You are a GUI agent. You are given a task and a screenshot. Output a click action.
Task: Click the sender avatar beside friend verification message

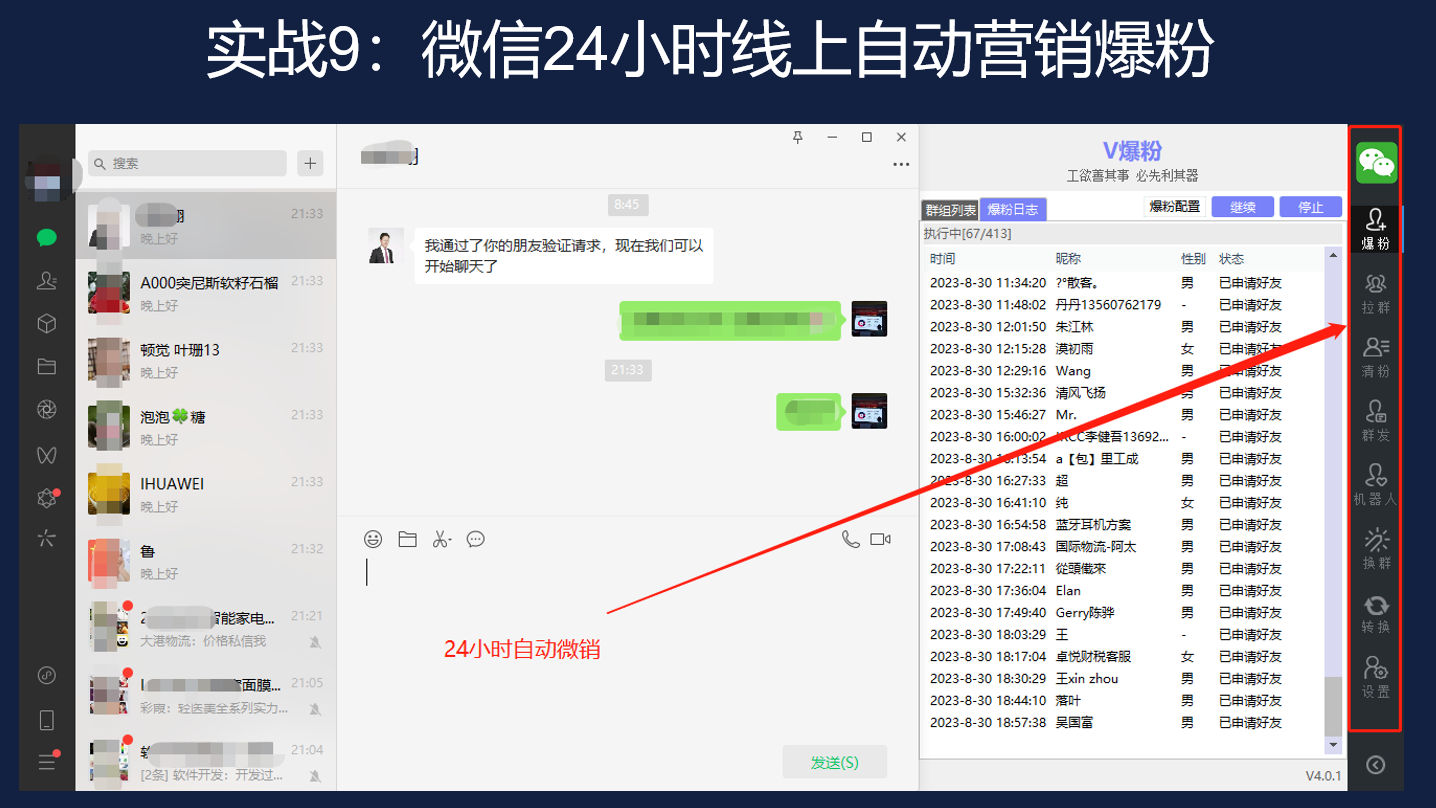pyautogui.click(x=386, y=246)
